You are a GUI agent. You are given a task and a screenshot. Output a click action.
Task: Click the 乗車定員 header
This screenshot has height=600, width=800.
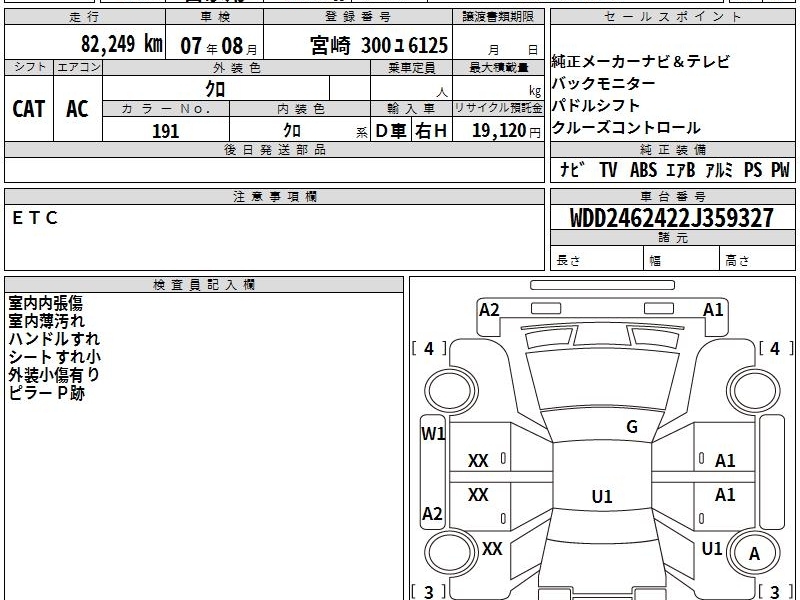pos(411,67)
